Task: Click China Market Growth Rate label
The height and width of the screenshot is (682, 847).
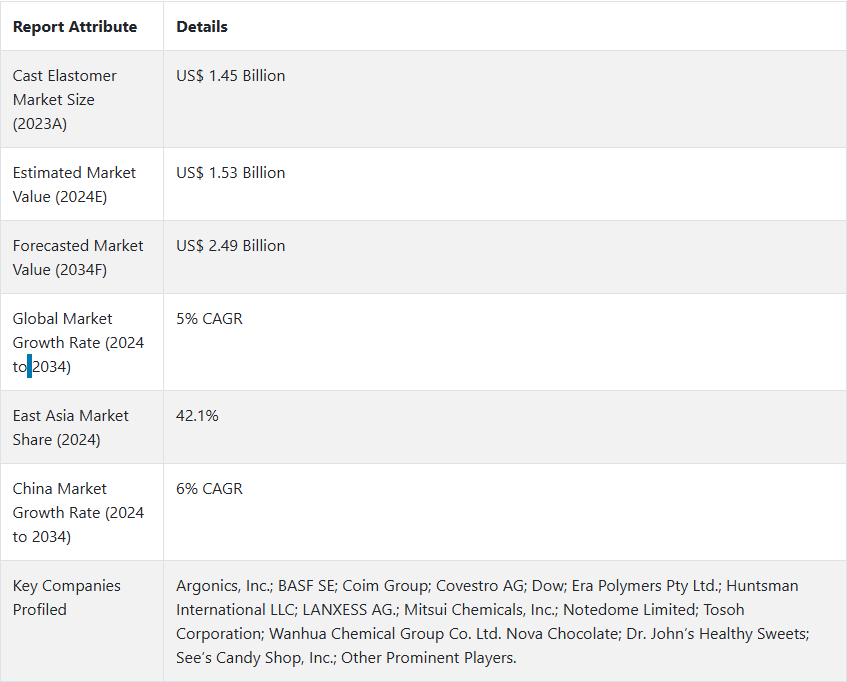Action: click(78, 512)
